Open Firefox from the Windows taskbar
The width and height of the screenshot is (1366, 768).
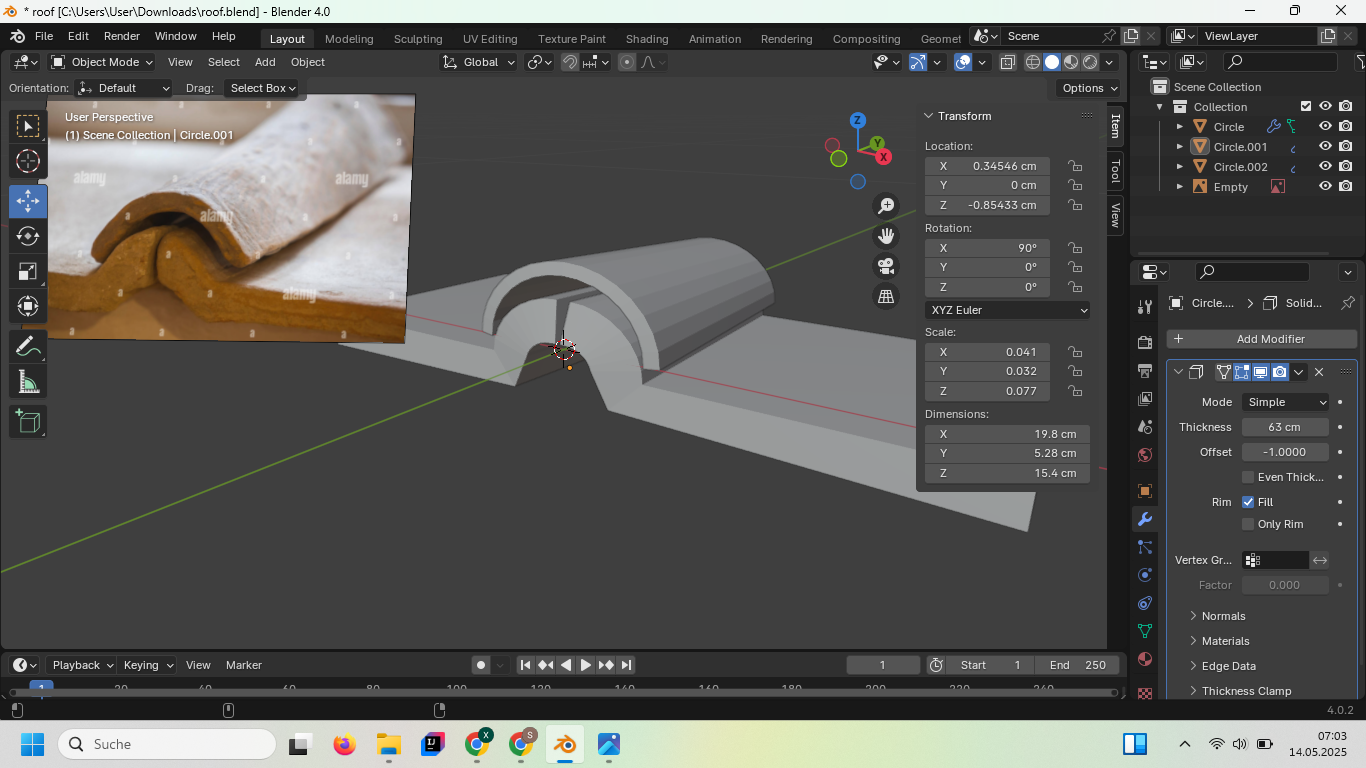[345, 745]
